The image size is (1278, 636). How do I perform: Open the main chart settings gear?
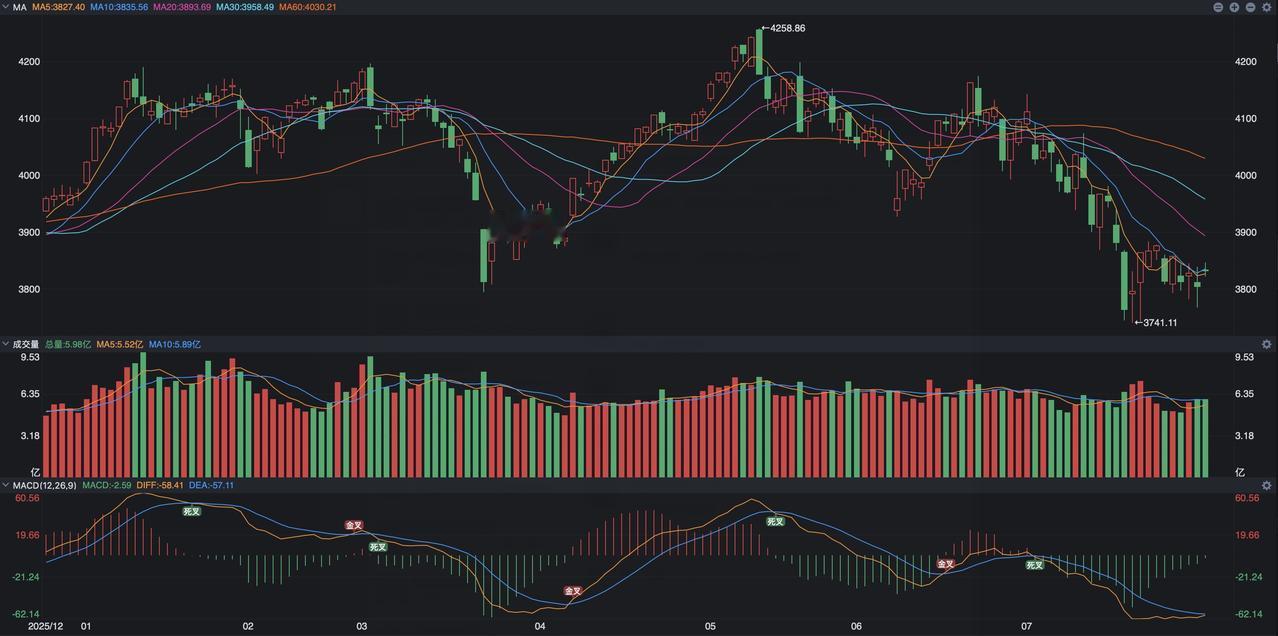1266,7
